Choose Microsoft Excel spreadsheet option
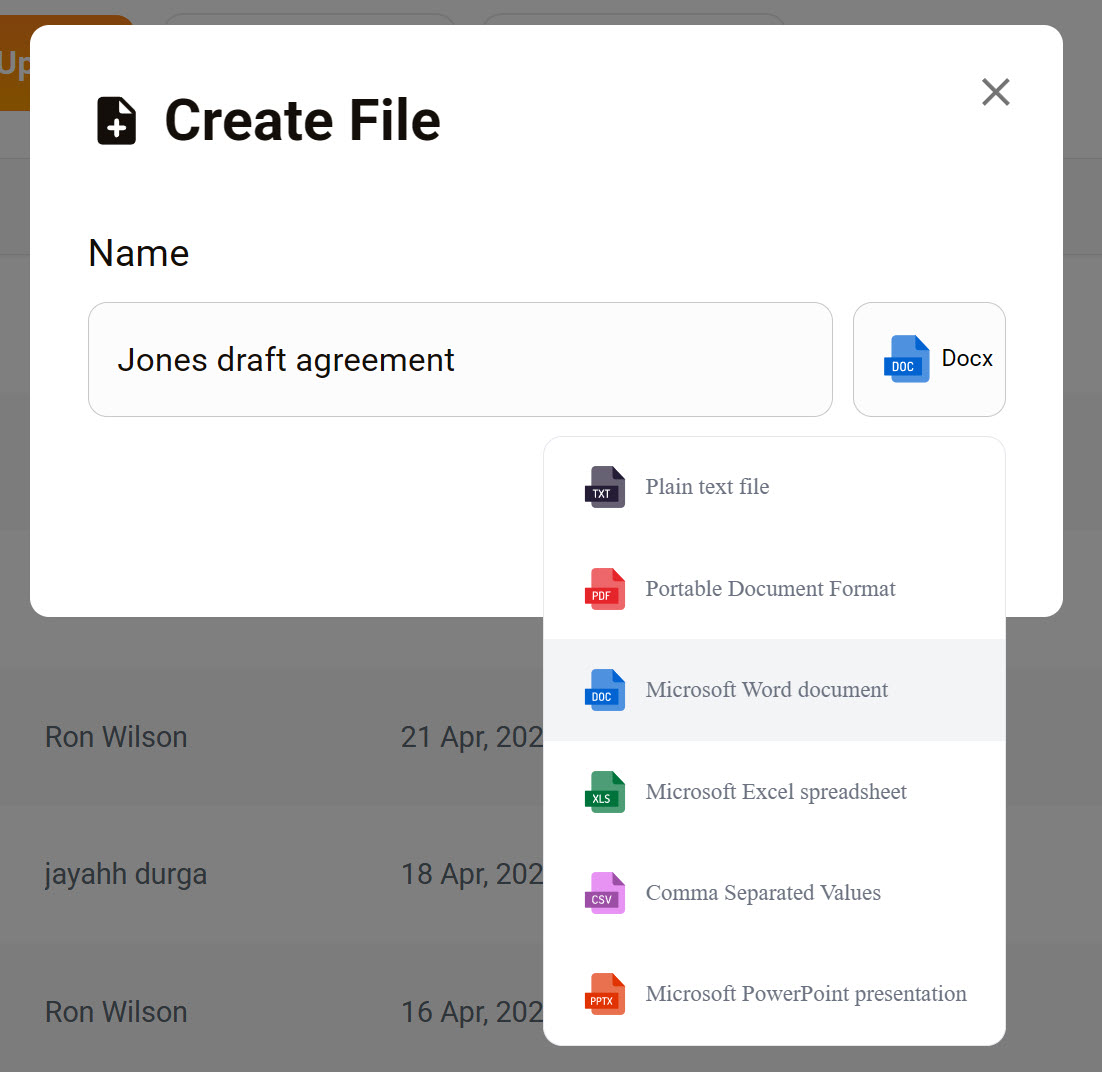Screen dimensions: 1102x1072 coord(774,792)
